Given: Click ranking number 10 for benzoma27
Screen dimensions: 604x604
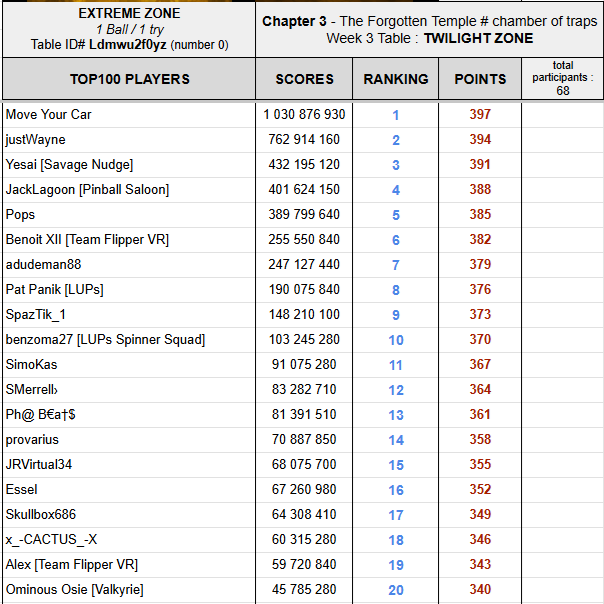Looking at the screenshot, I should (x=396, y=340).
